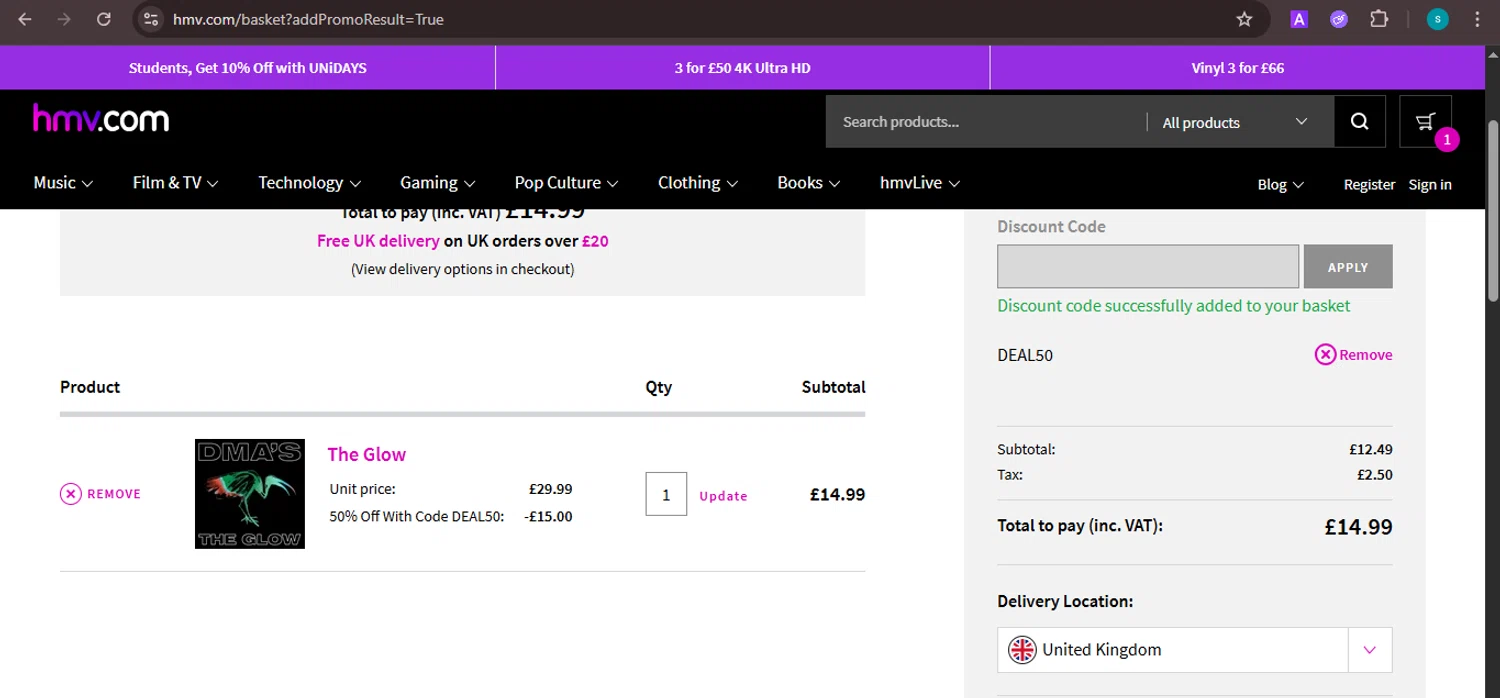
Task: Expand the Film & TV menu
Action: [x=175, y=183]
